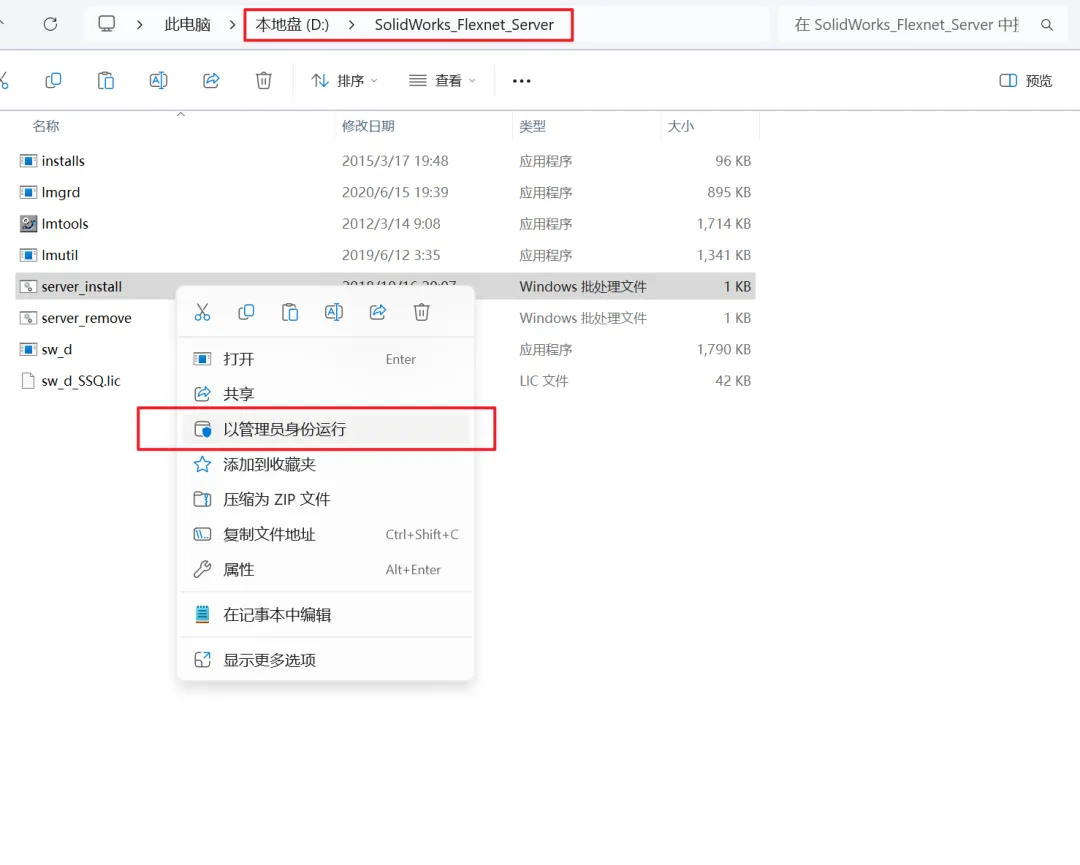Click the paste icon in context menu
This screenshot has width=1080, height=865.
(290, 312)
